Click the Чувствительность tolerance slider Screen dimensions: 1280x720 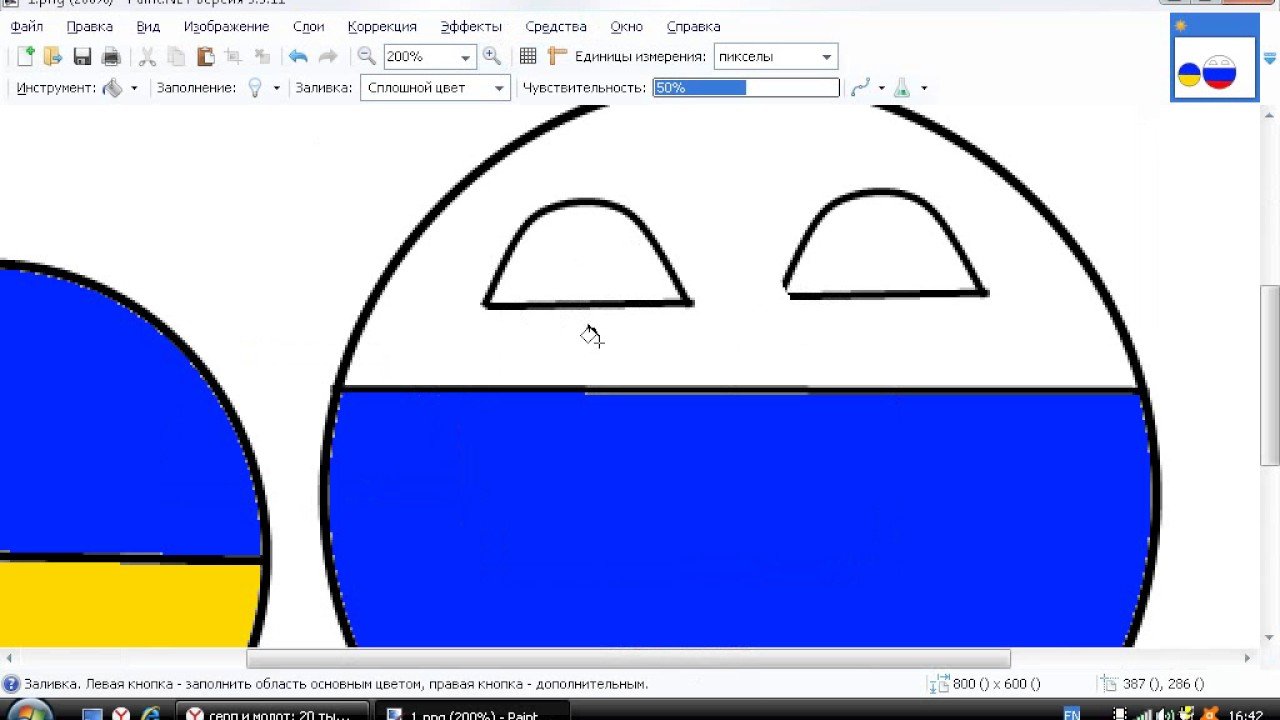click(x=746, y=88)
